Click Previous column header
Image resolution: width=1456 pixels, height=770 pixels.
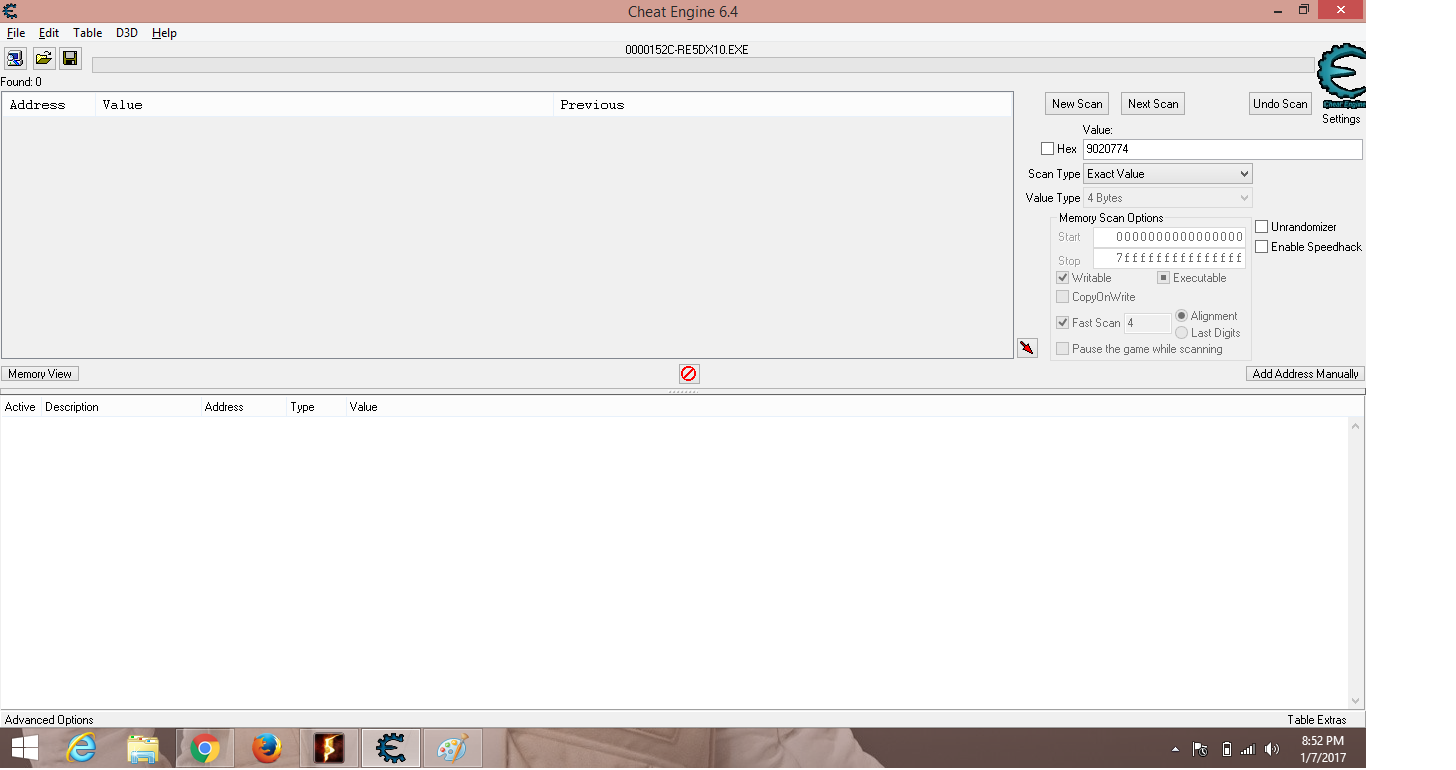(783, 105)
